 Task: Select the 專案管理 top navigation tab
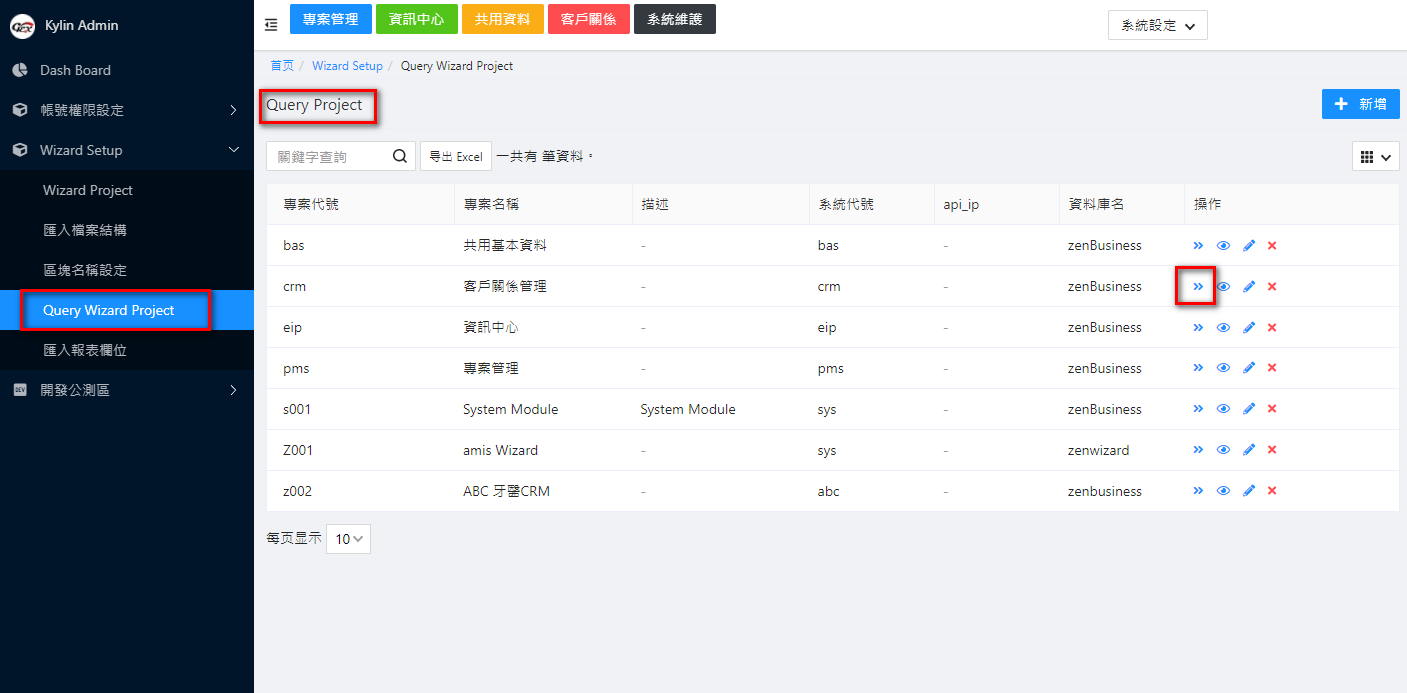pos(330,19)
